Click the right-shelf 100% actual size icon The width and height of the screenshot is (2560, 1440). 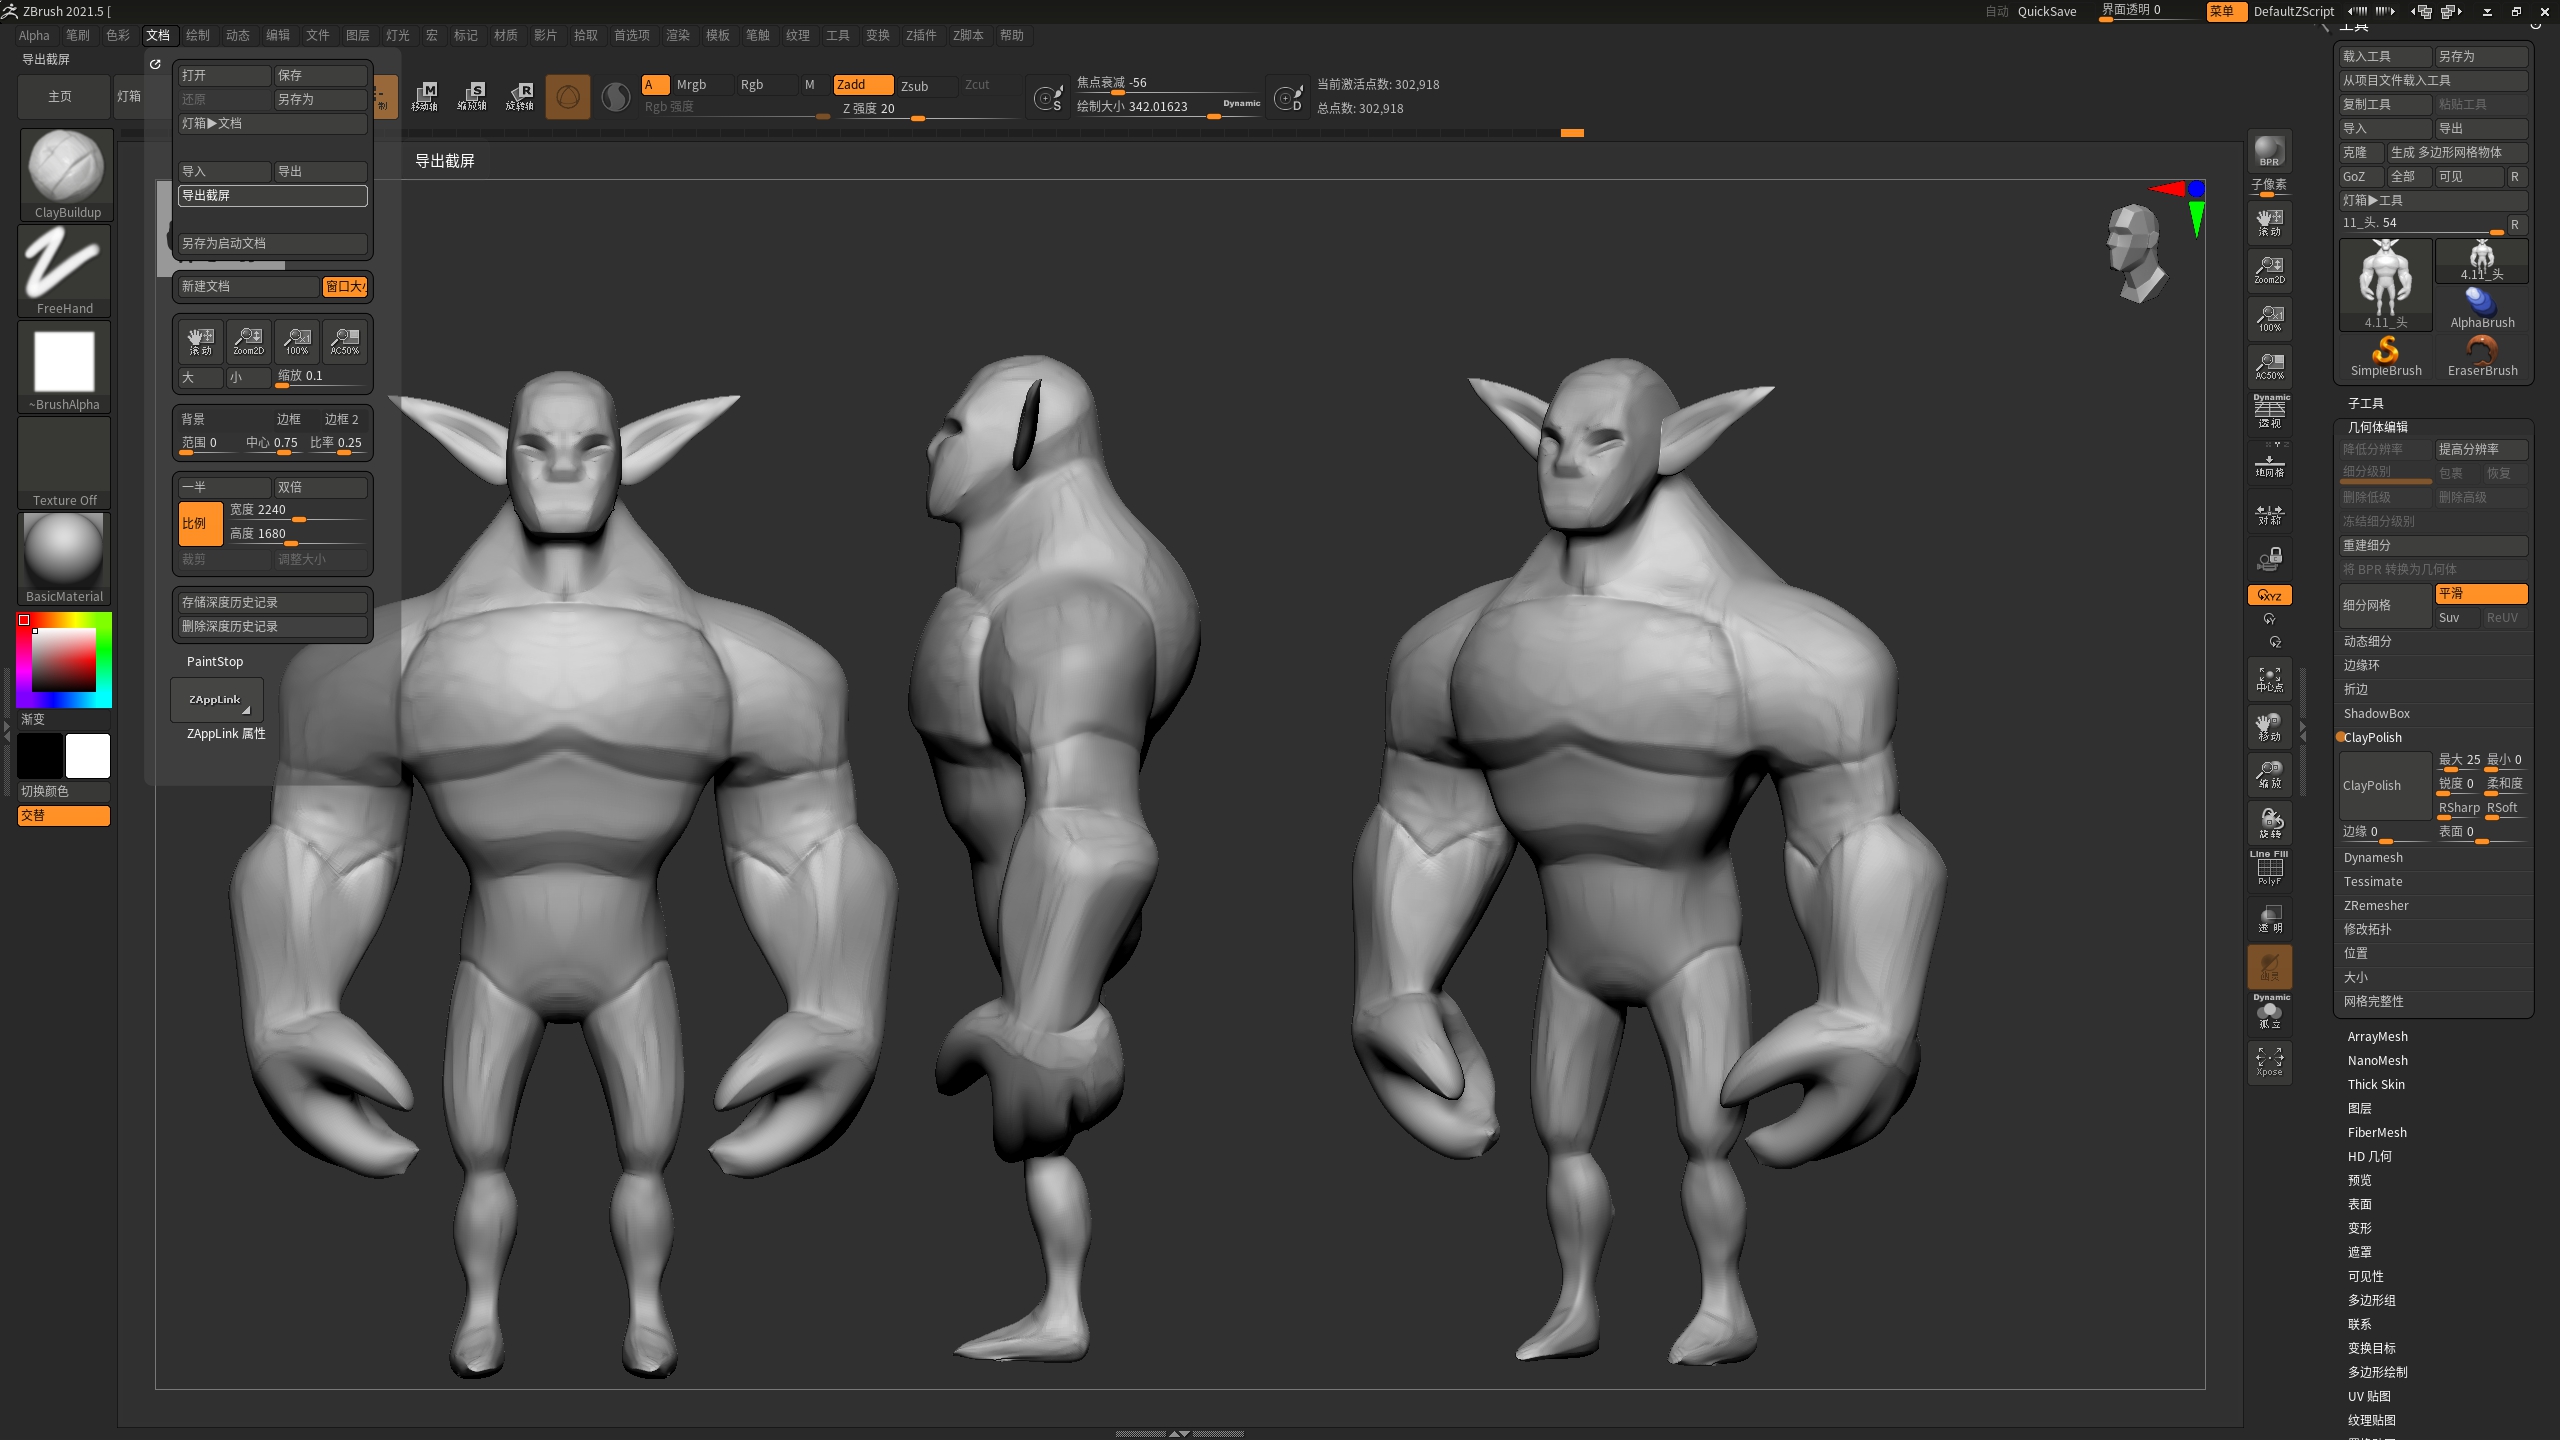2269,318
